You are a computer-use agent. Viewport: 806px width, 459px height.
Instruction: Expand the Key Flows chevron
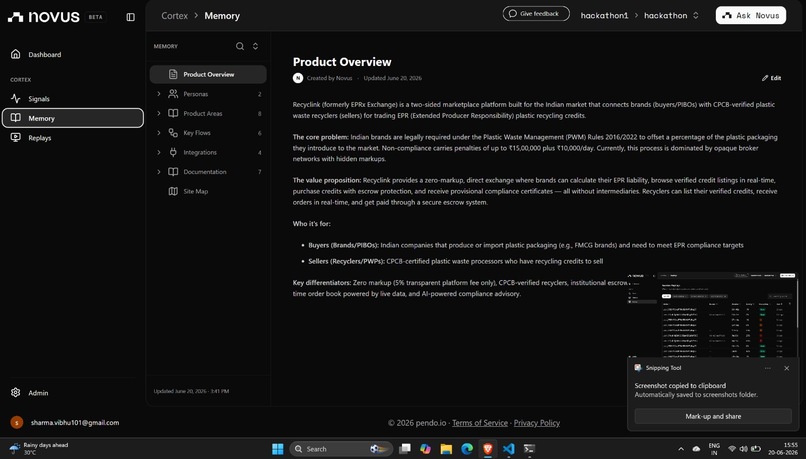tap(159, 133)
